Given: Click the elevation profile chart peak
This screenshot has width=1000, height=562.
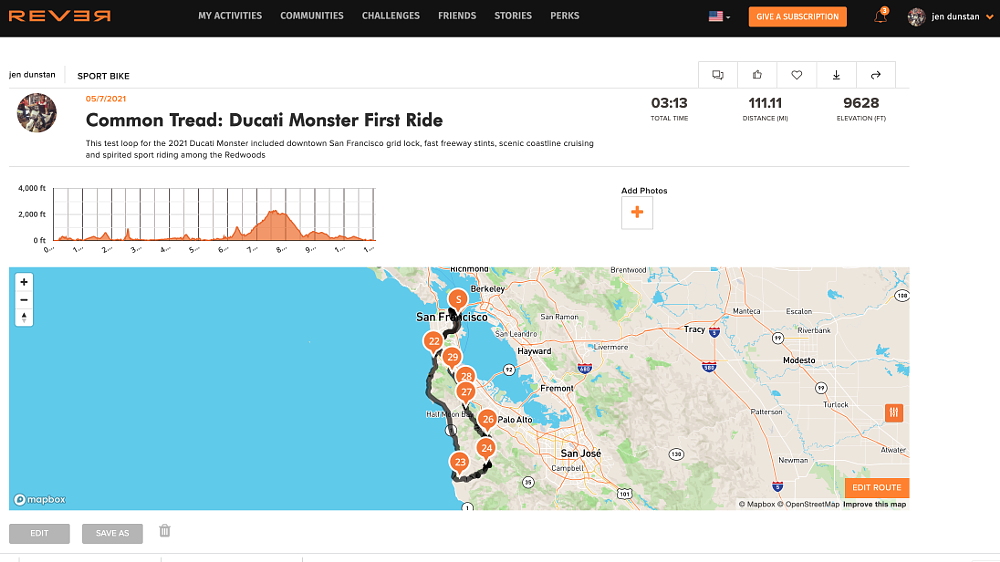Looking at the screenshot, I should [275, 213].
